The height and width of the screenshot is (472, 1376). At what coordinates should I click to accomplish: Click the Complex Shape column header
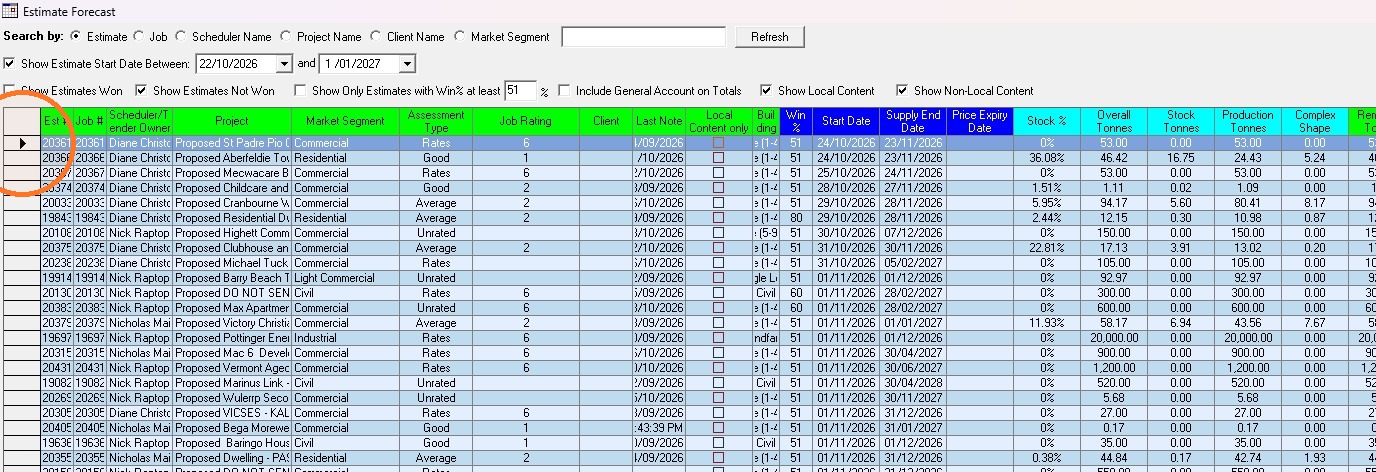1315,121
